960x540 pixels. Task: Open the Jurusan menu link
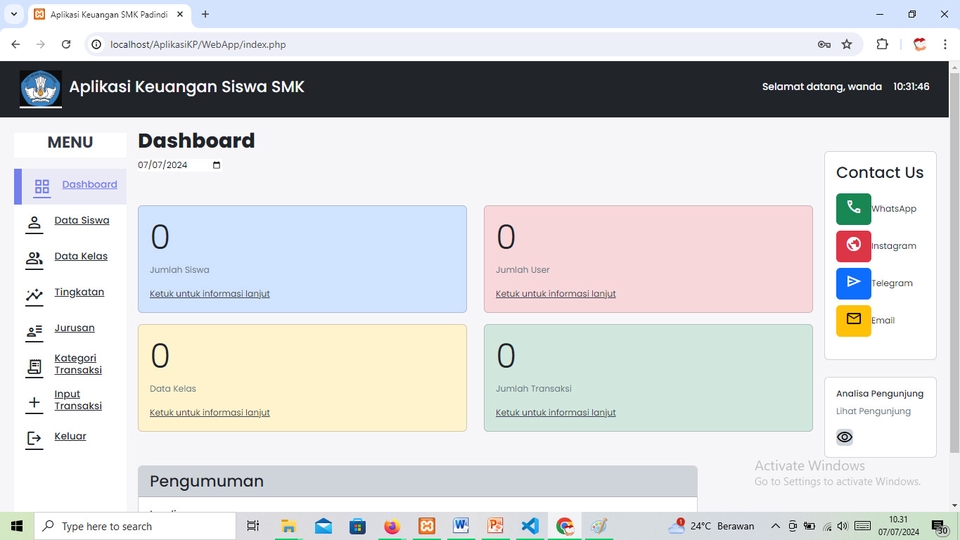[x=74, y=328]
